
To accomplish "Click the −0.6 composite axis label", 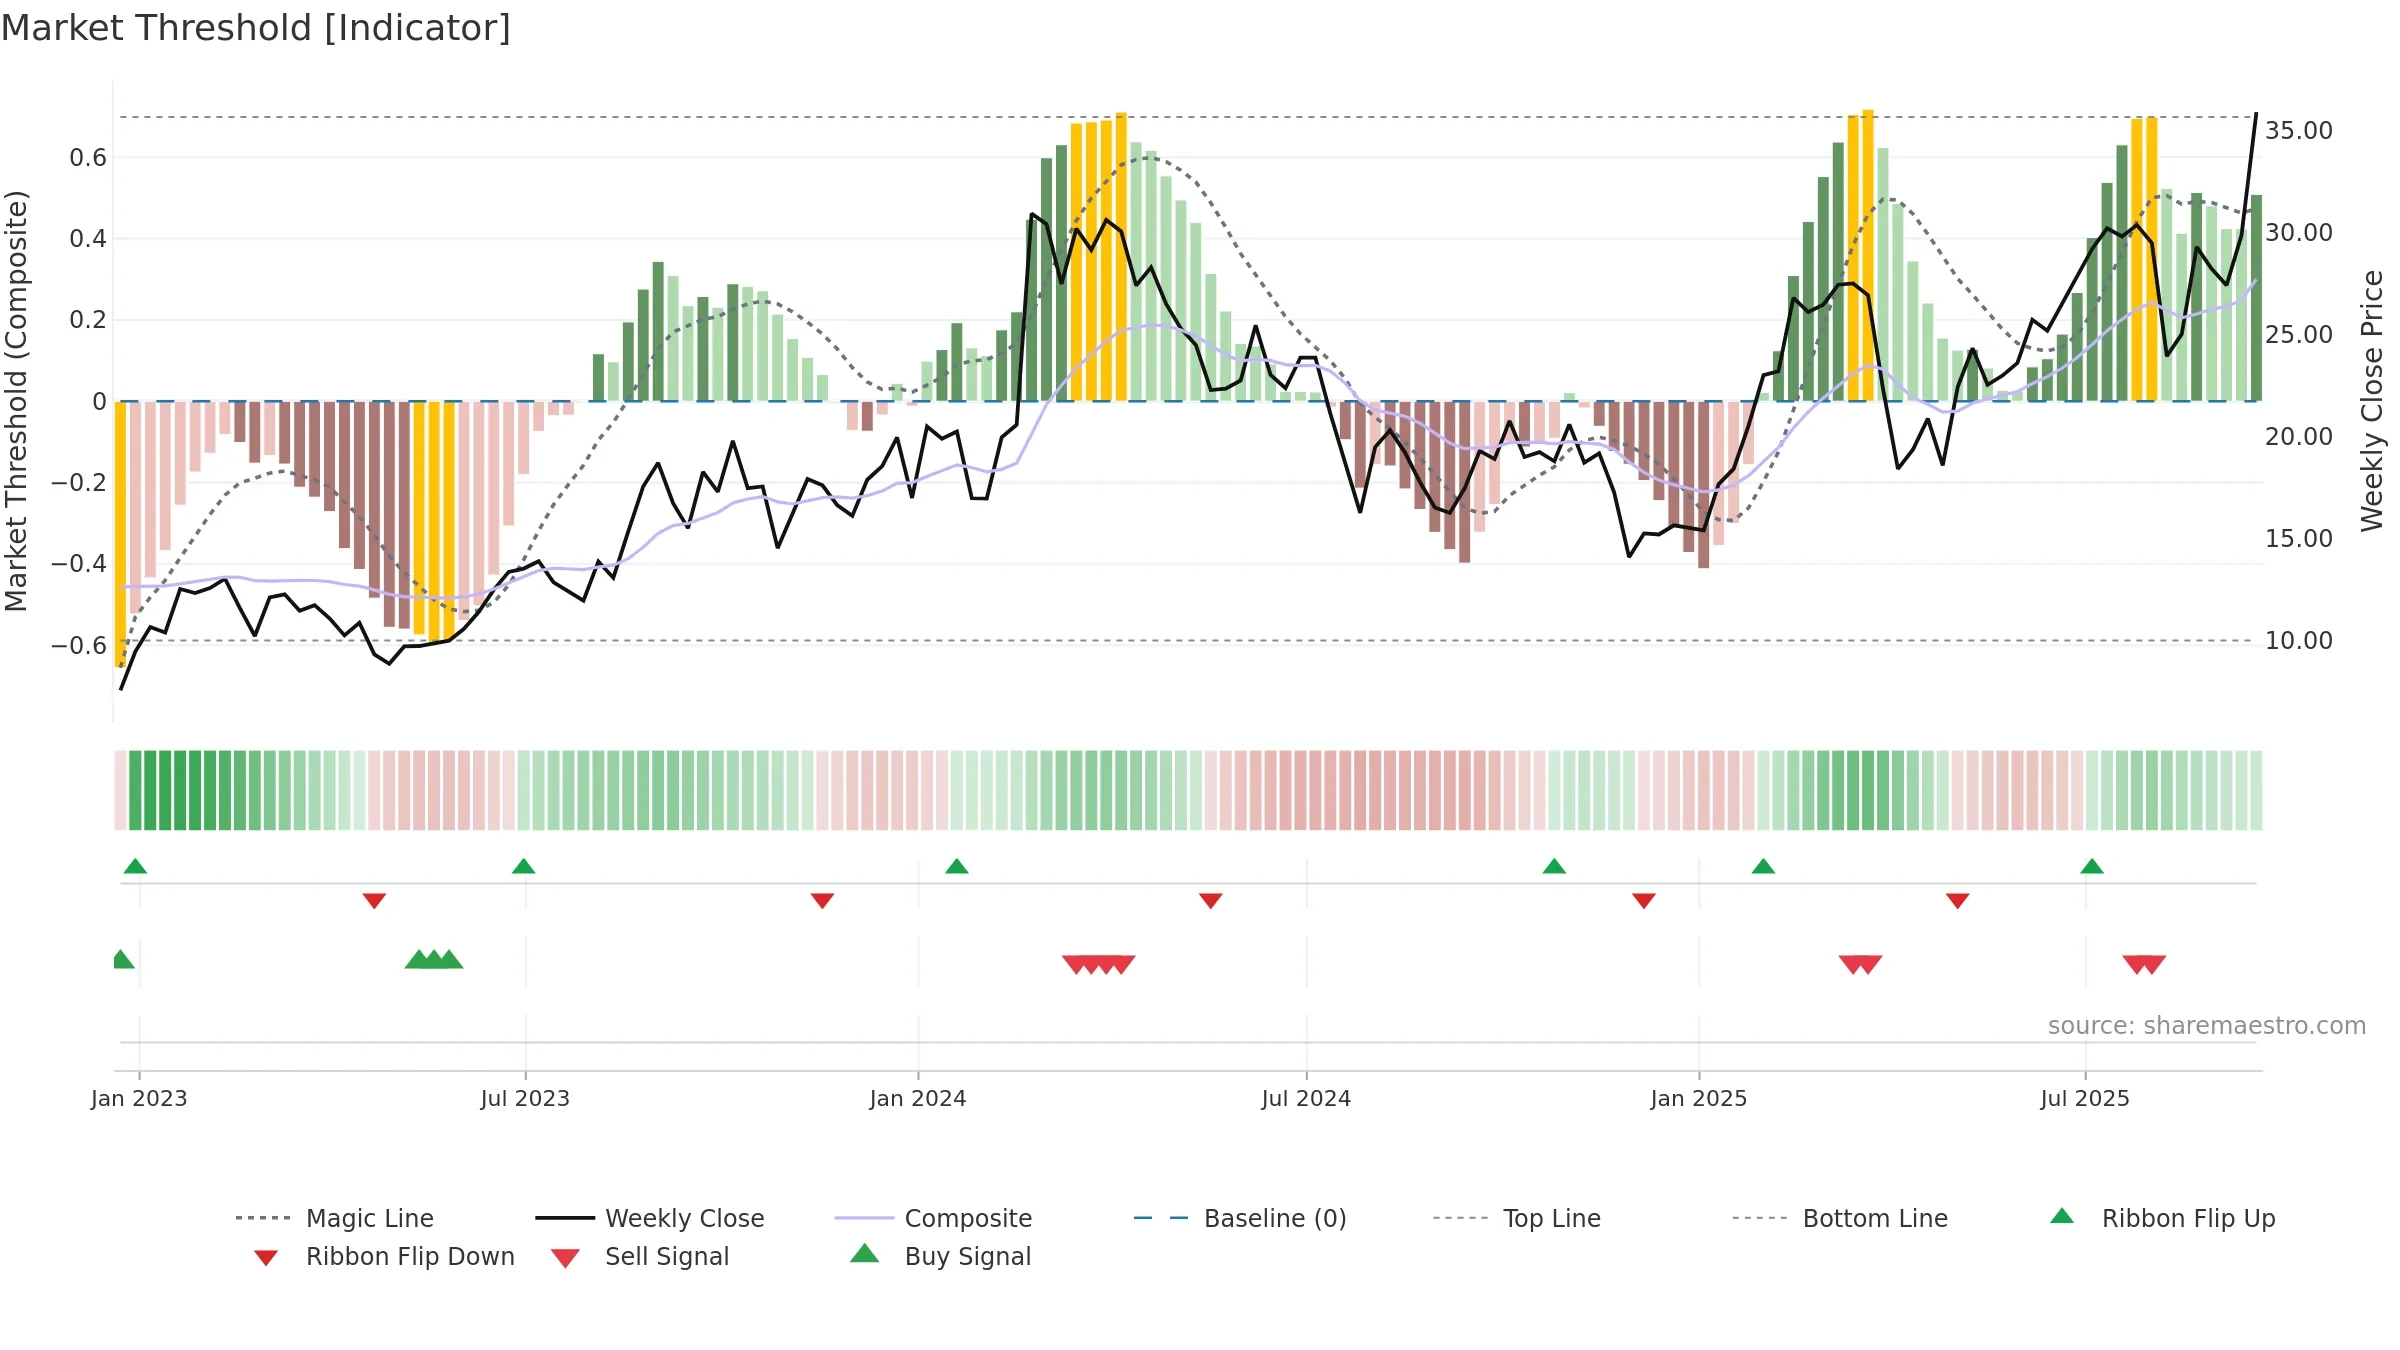I will coord(79,646).
